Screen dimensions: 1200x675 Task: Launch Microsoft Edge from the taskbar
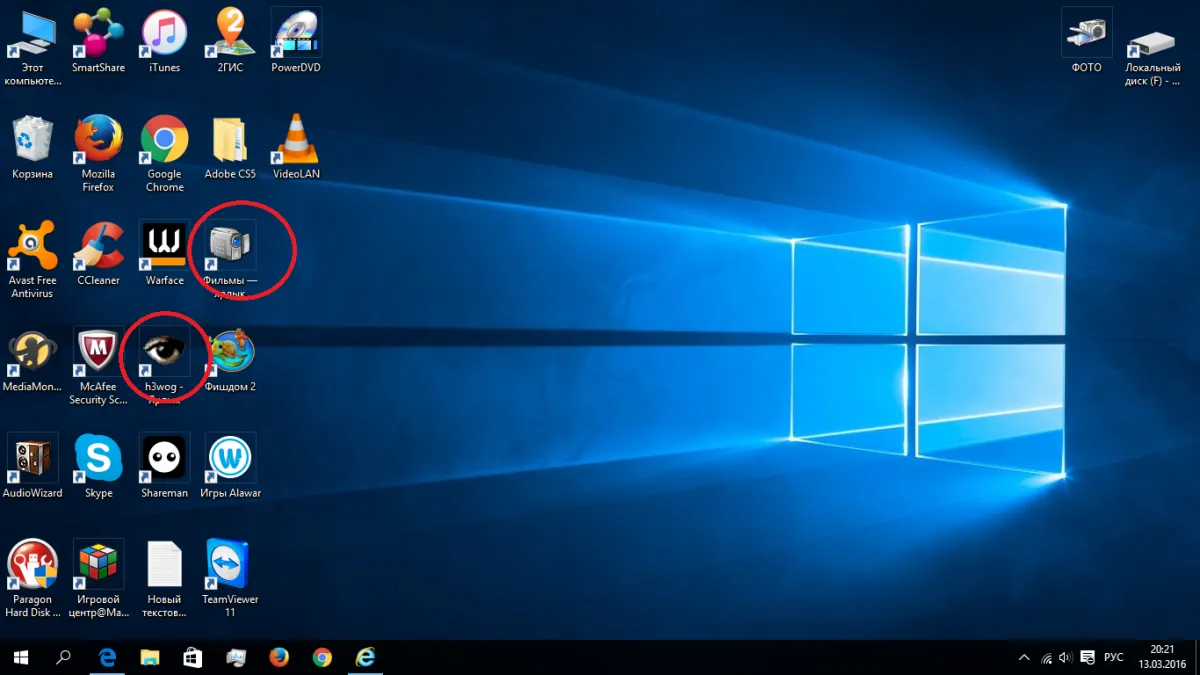107,657
